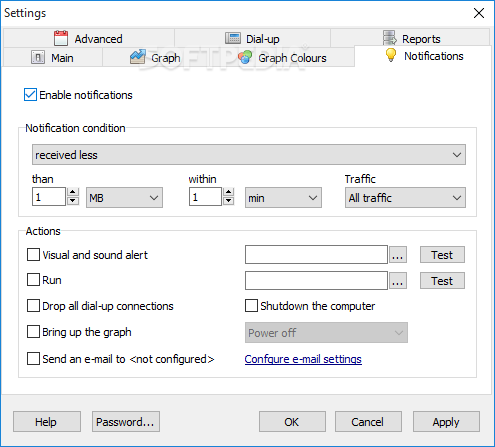495x447 pixels.
Task: Click the Reports tab server icon
Action: click(390, 38)
